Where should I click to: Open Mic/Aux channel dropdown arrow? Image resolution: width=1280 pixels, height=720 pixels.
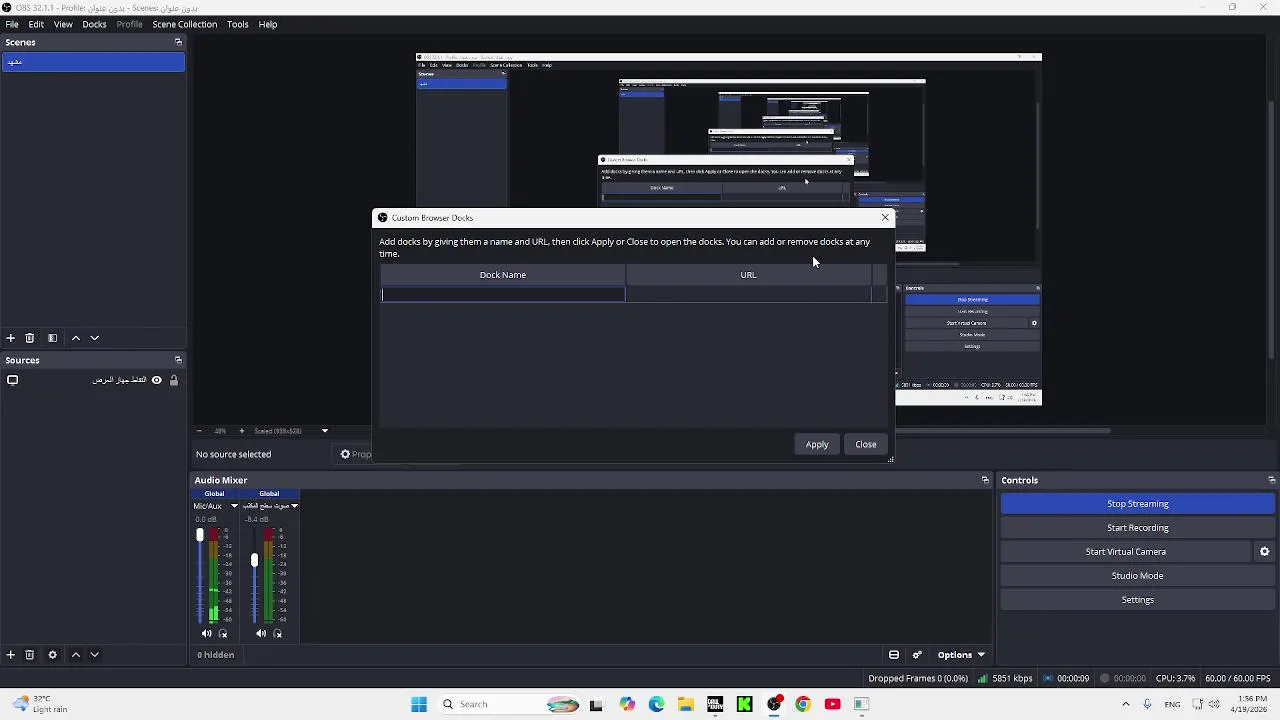234,506
